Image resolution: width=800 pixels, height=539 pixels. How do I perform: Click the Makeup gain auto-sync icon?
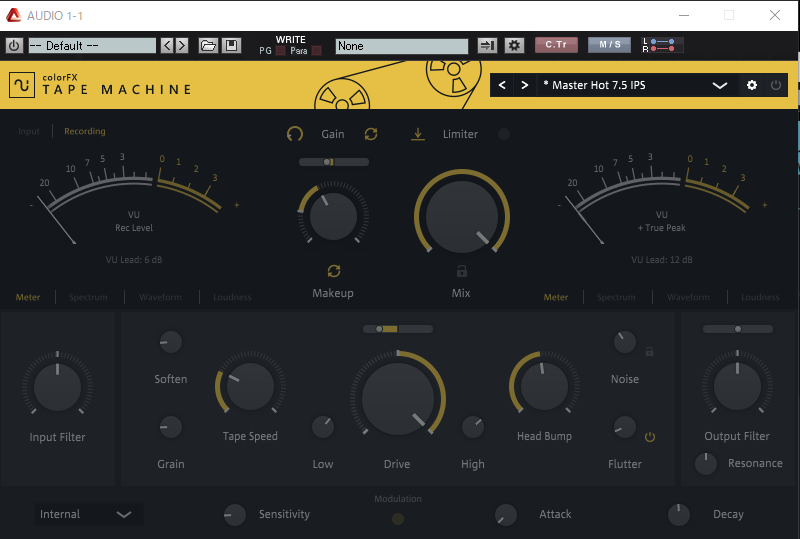334,271
